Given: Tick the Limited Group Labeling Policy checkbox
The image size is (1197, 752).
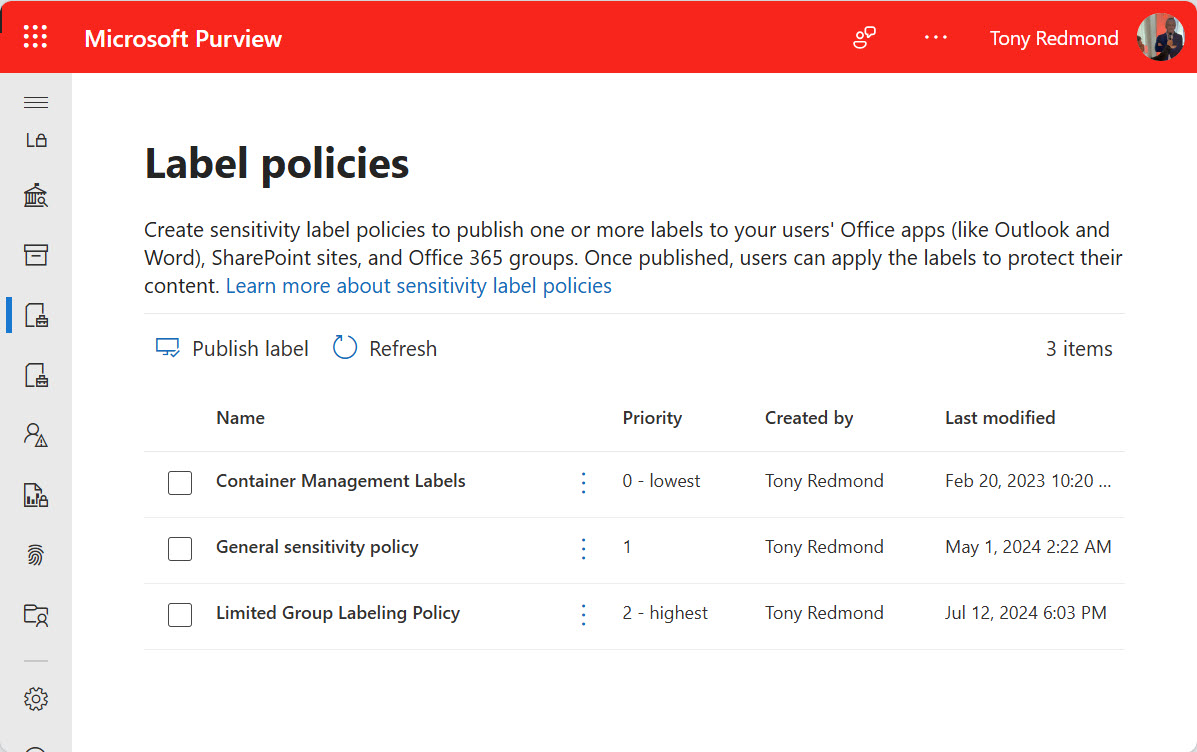Looking at the screenshot, I should (x=180, y=615).
